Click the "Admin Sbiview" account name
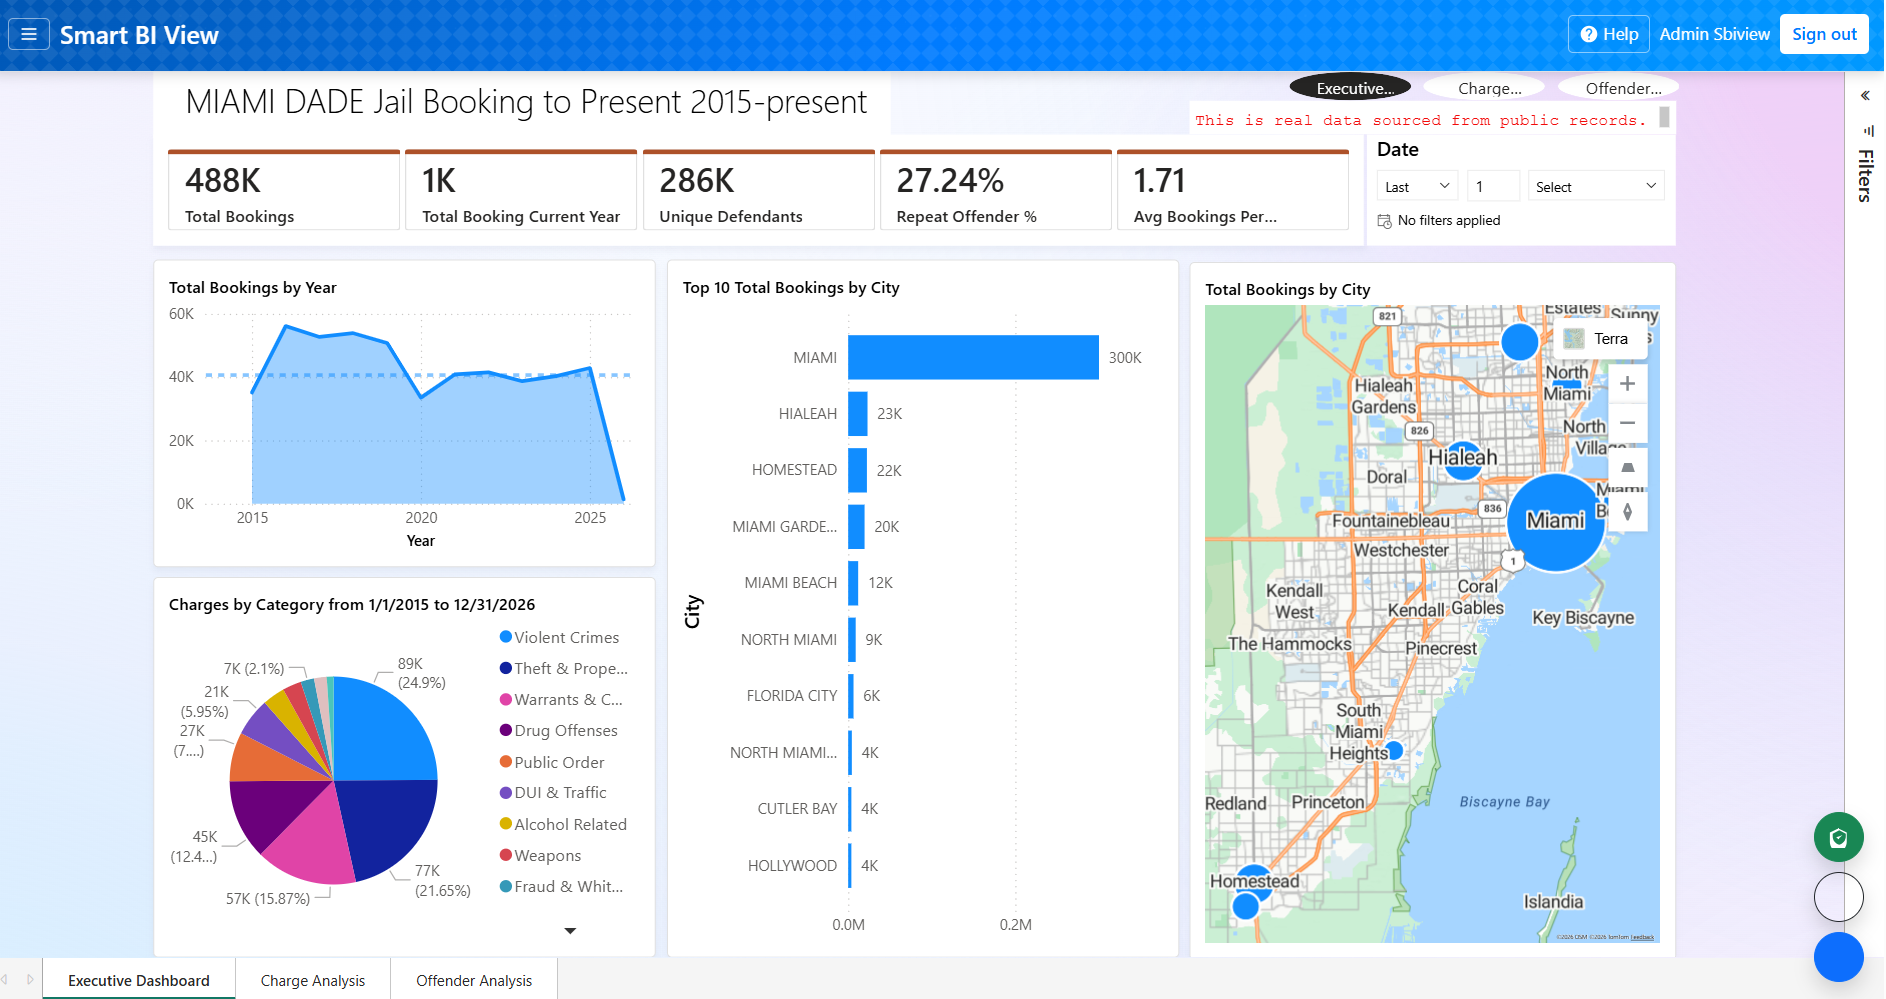1886x999 pixels. coord(1714,33)
